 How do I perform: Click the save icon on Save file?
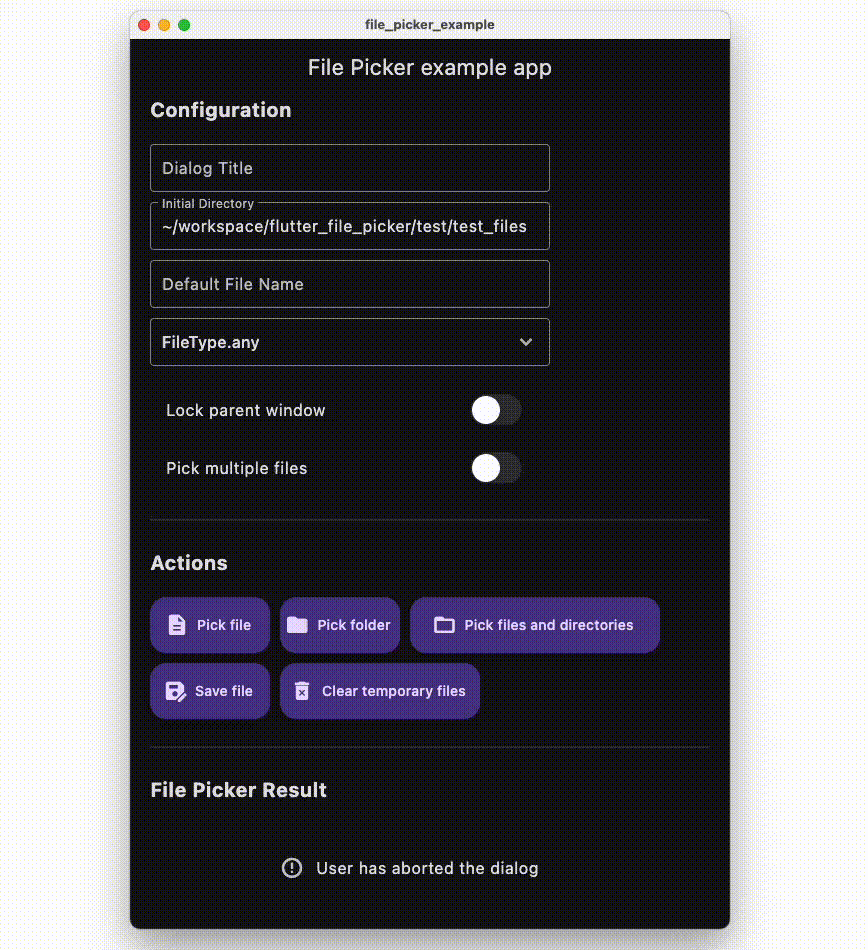point(176,691)
